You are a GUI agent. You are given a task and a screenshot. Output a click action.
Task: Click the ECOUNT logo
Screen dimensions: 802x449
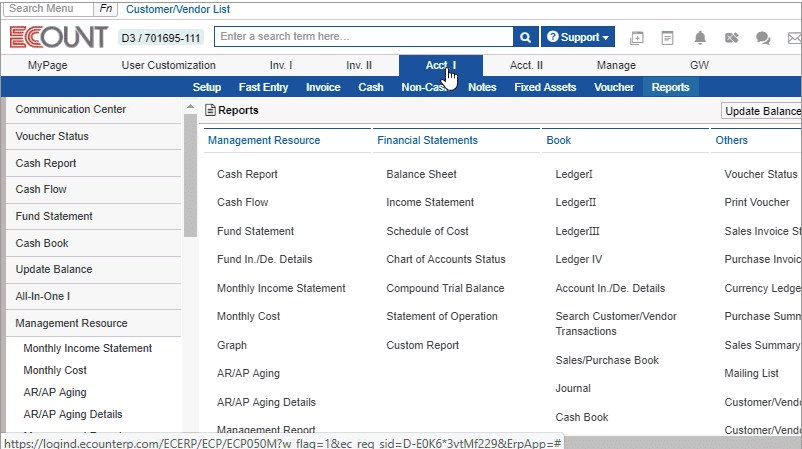[x=58, y=37]
